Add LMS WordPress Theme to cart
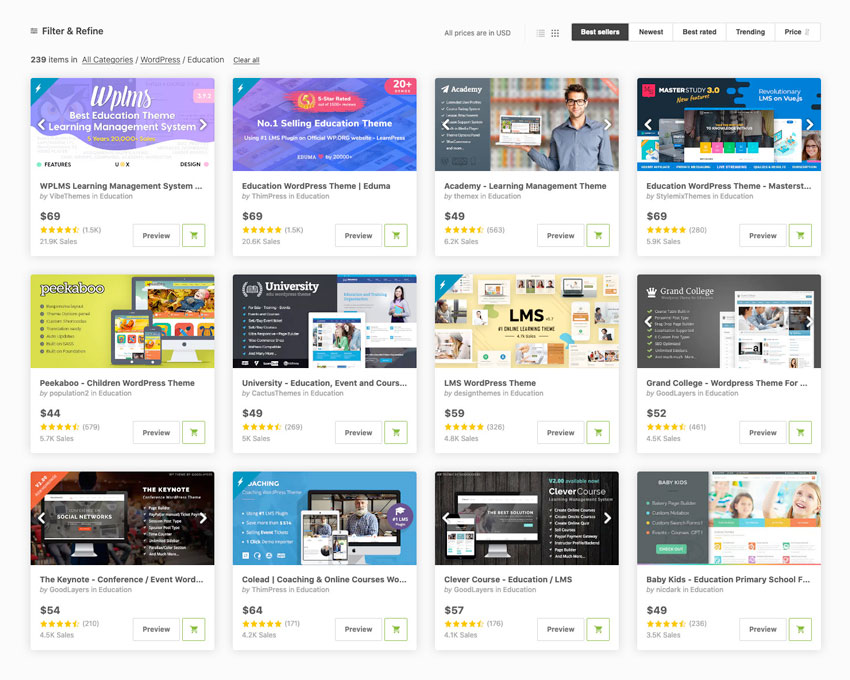The width and height of the screenshot is (850, 680). [x=598, y=433]
